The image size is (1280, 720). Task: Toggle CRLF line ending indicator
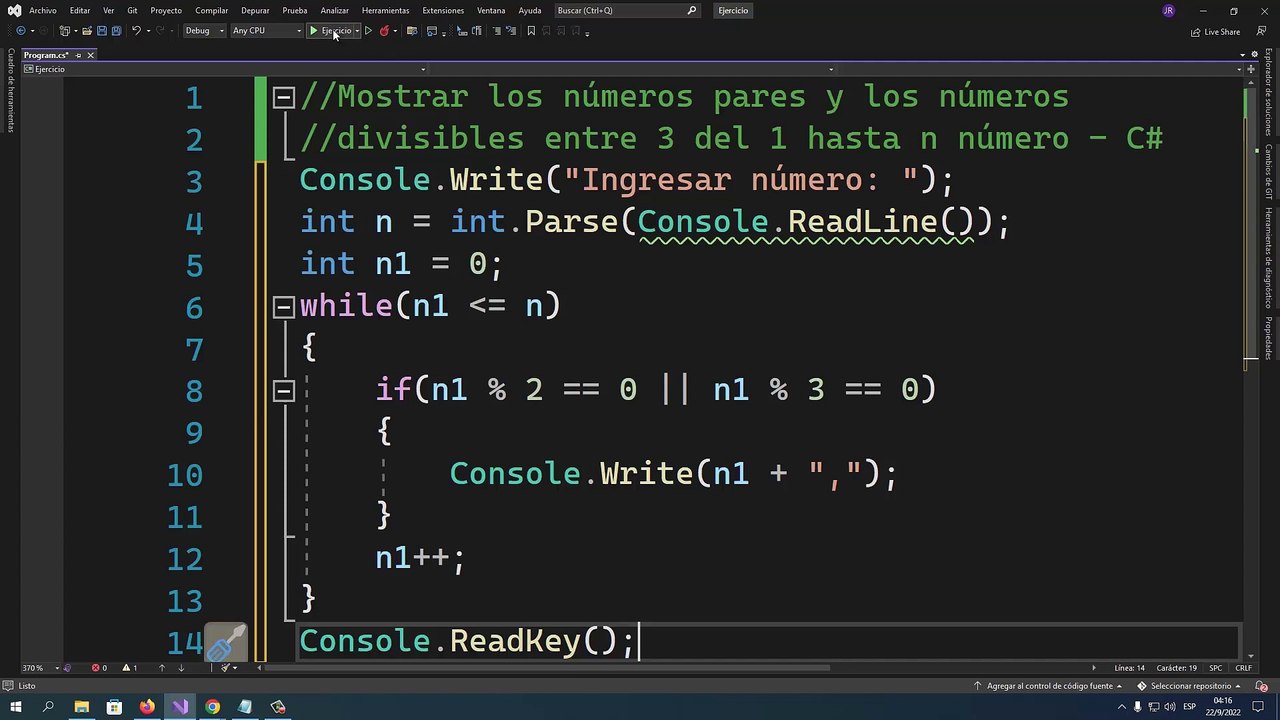pos(1243,668)
